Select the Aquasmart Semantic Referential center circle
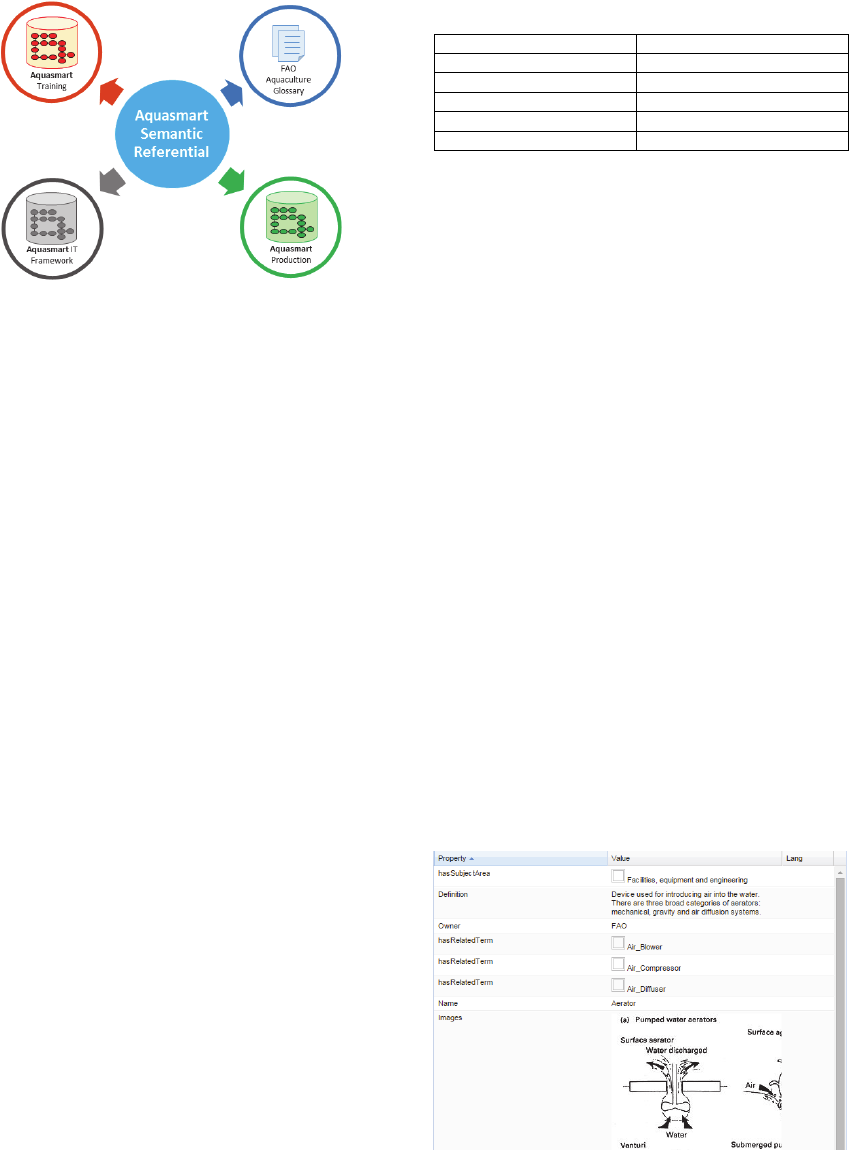 click(172, 133)
